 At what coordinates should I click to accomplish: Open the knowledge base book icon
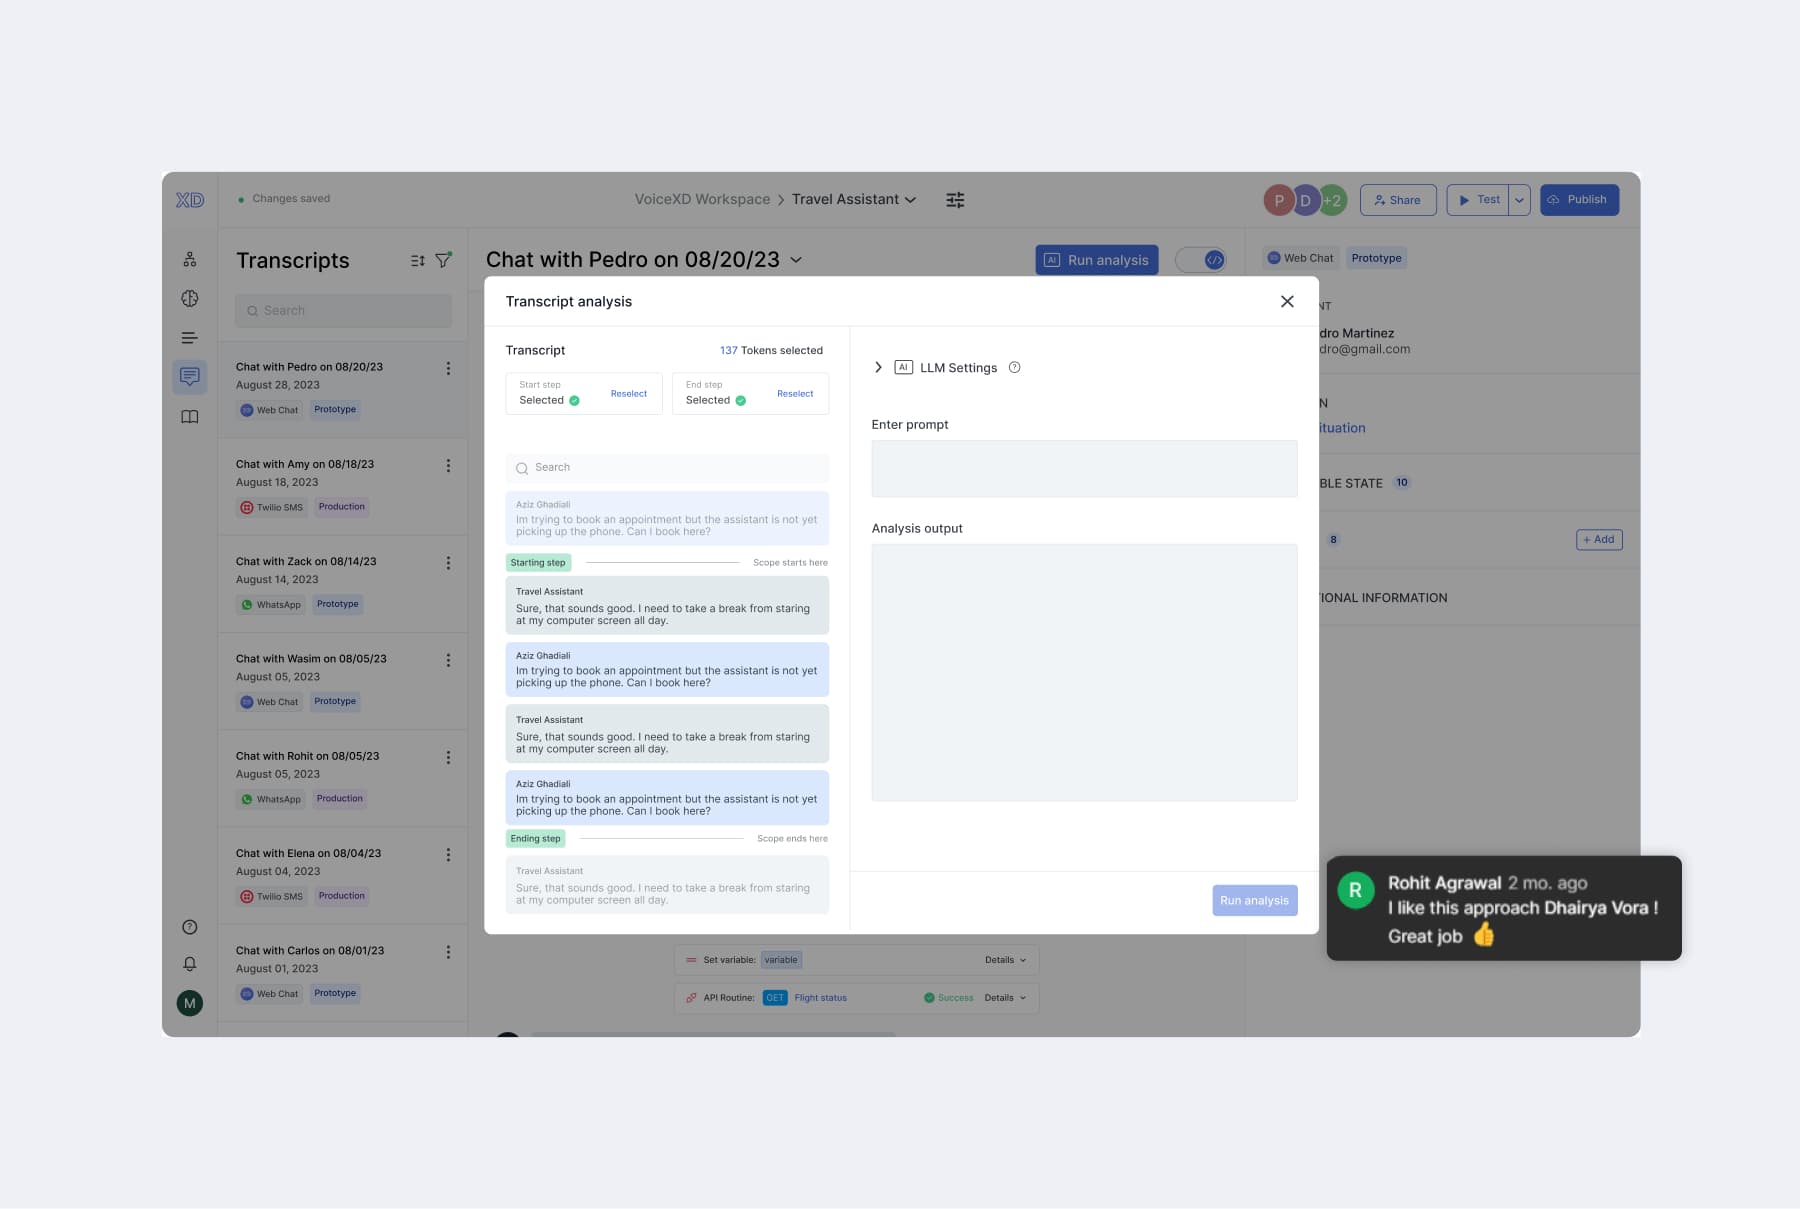point(189,417)
